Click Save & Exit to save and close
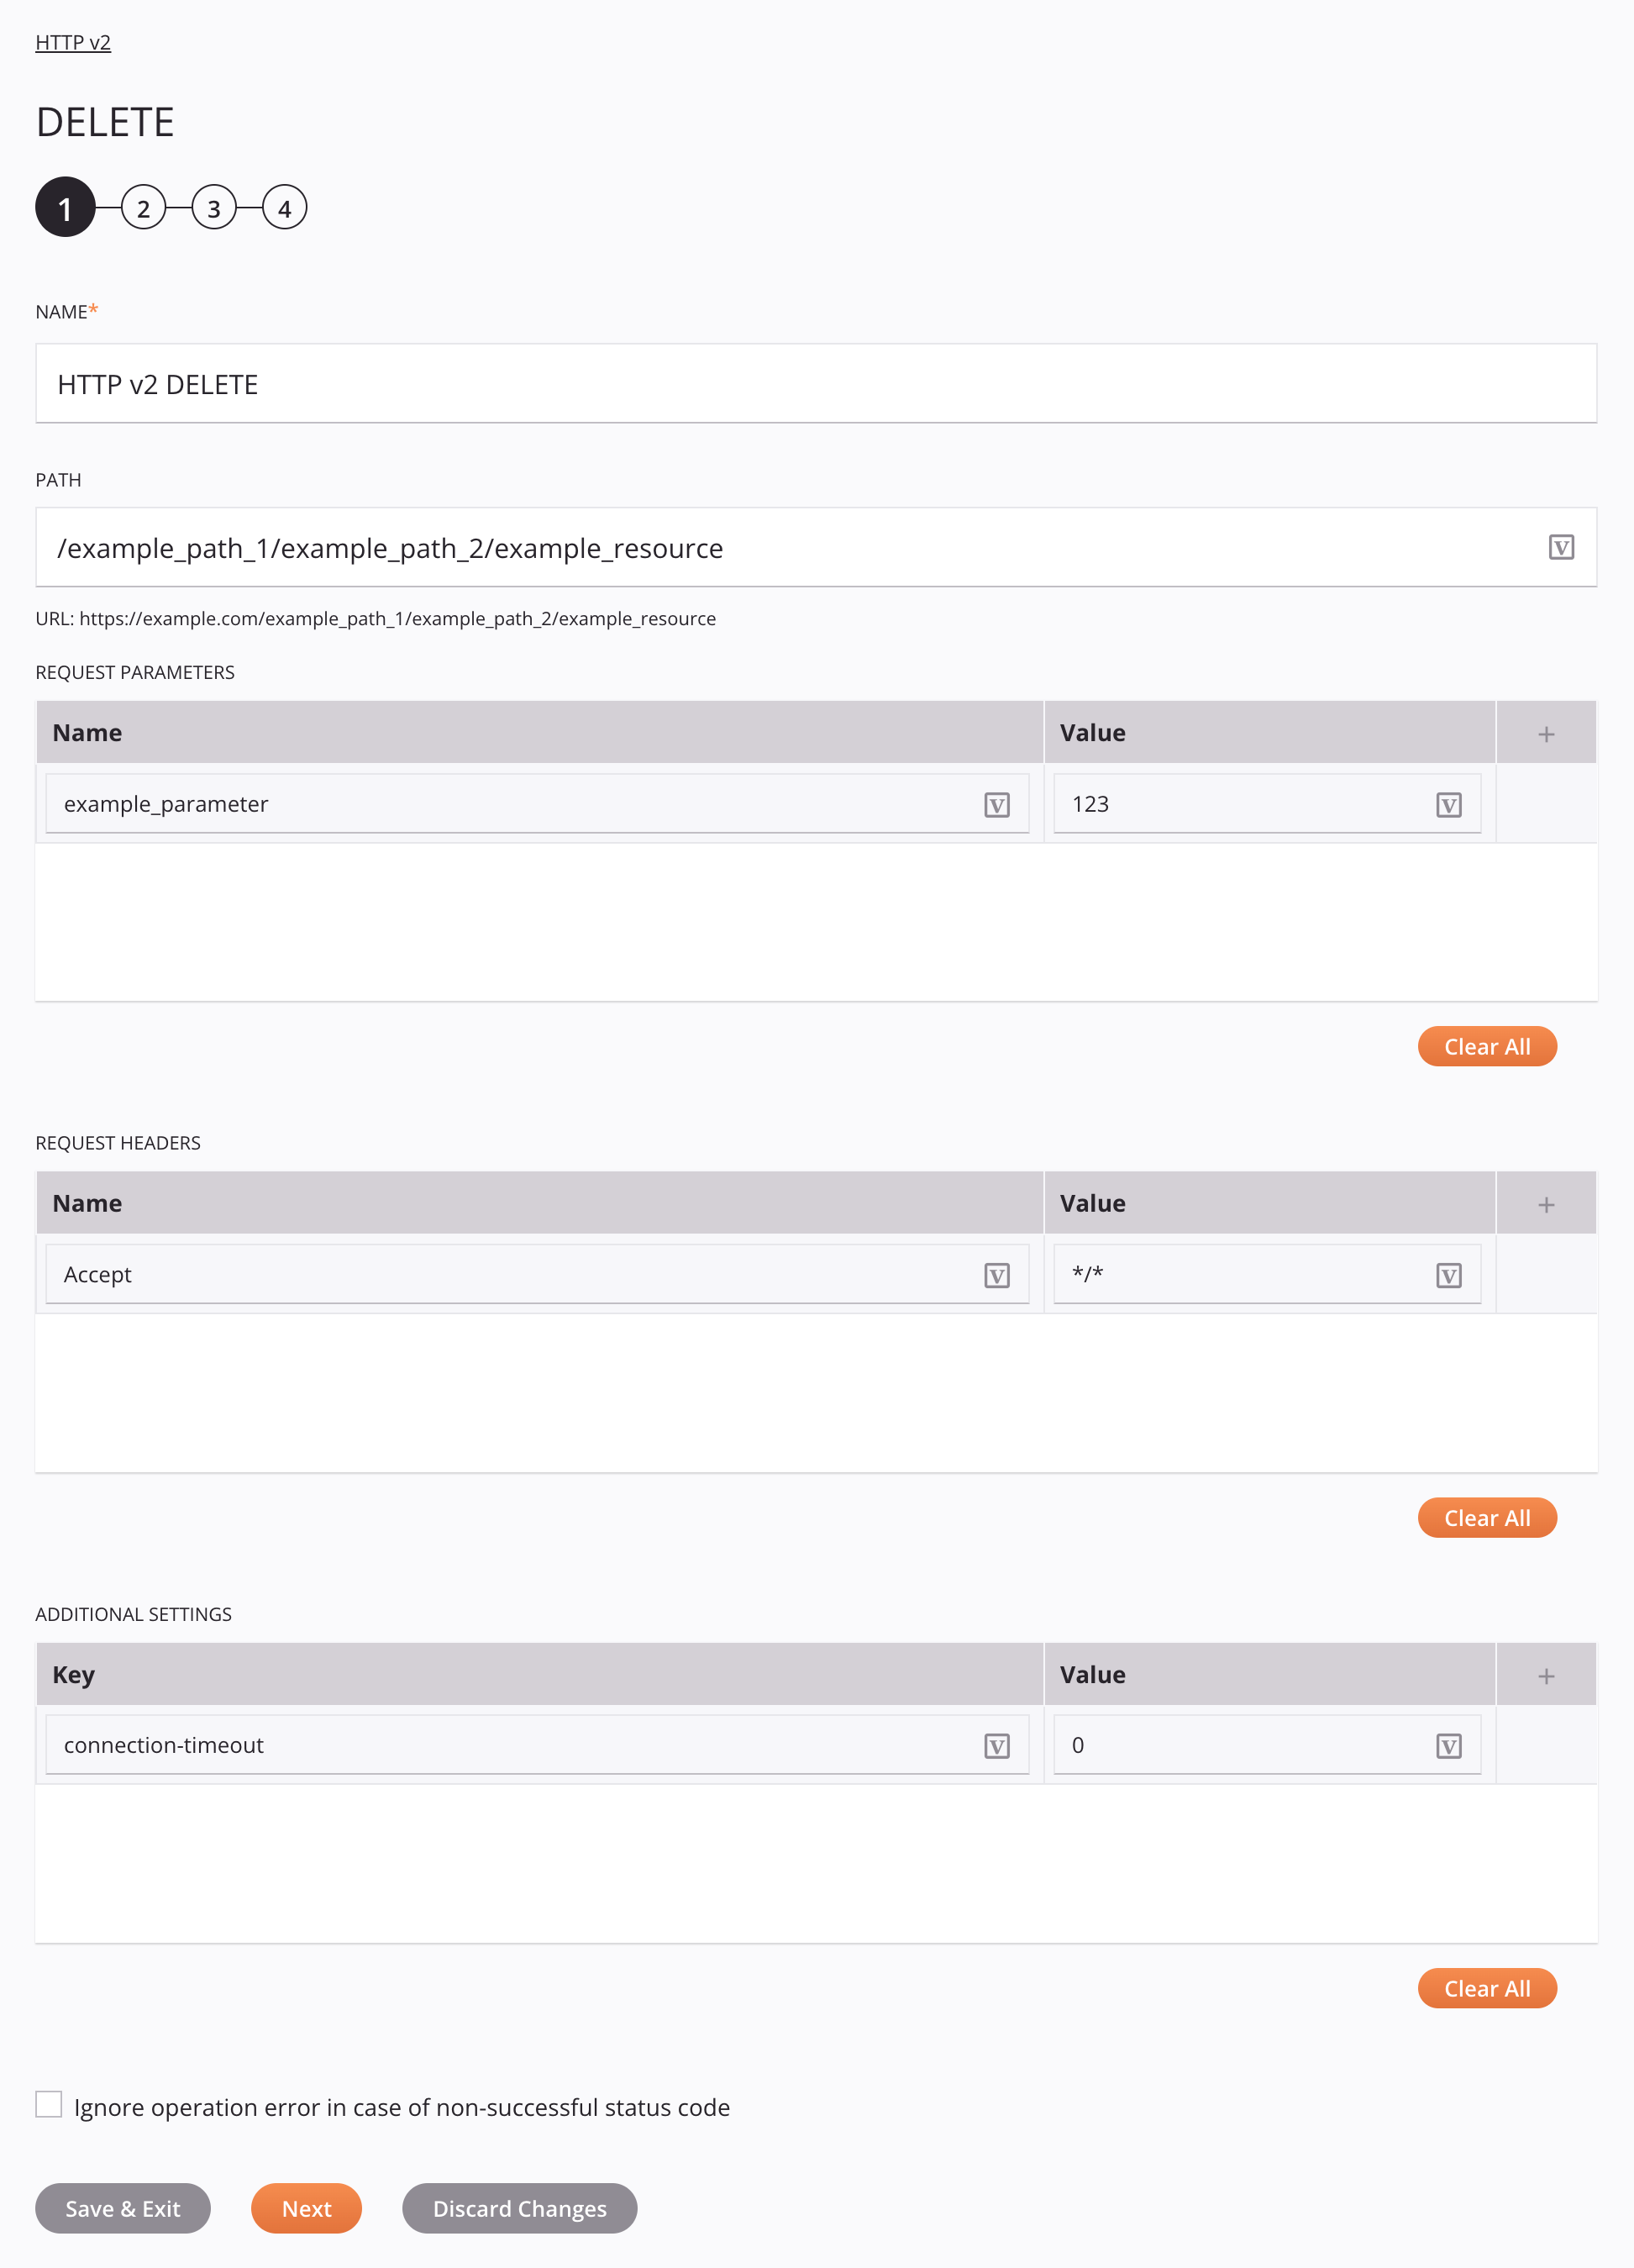This screenshot has width=1634, height=2268. pos(122,2208)
